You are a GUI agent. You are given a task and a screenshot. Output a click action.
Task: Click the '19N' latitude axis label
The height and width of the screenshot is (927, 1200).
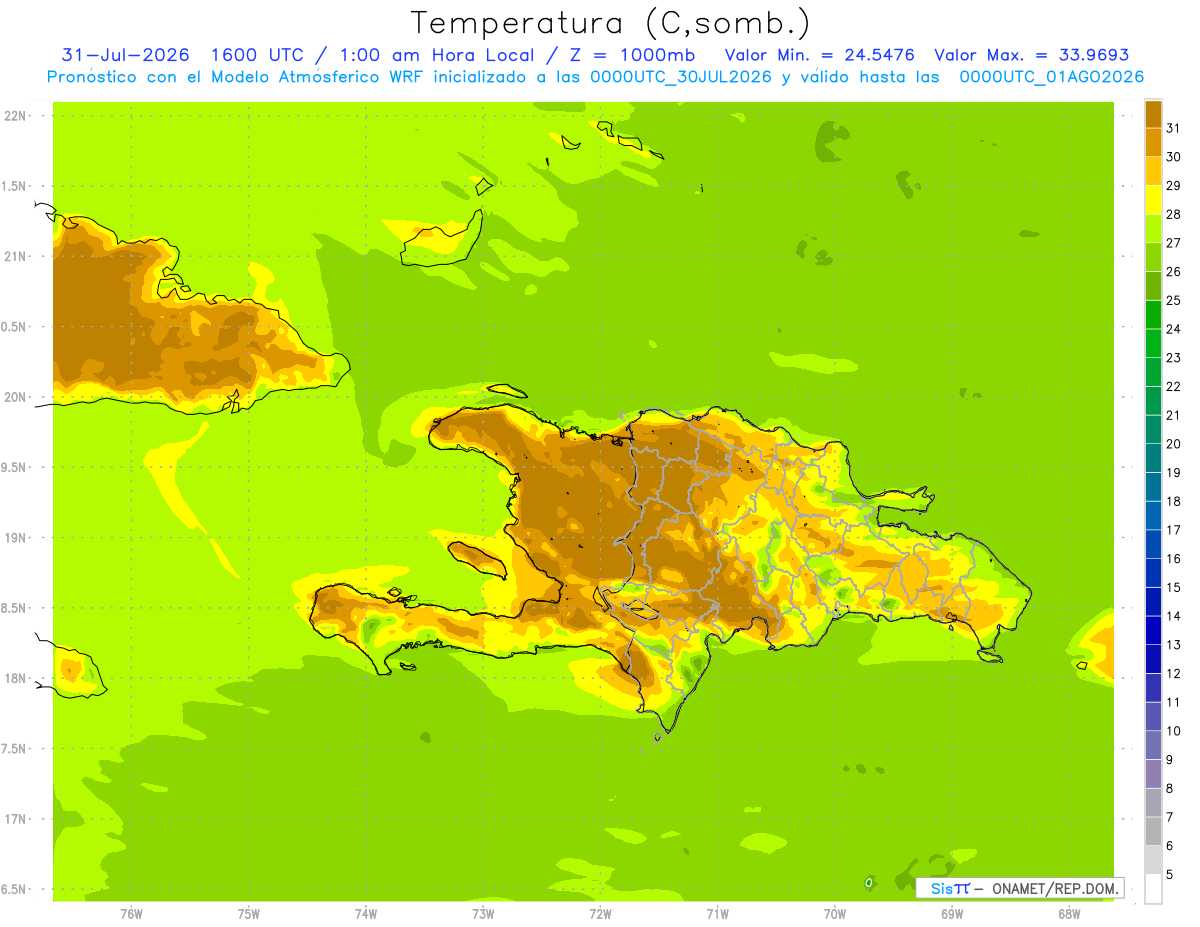(16, 538)
